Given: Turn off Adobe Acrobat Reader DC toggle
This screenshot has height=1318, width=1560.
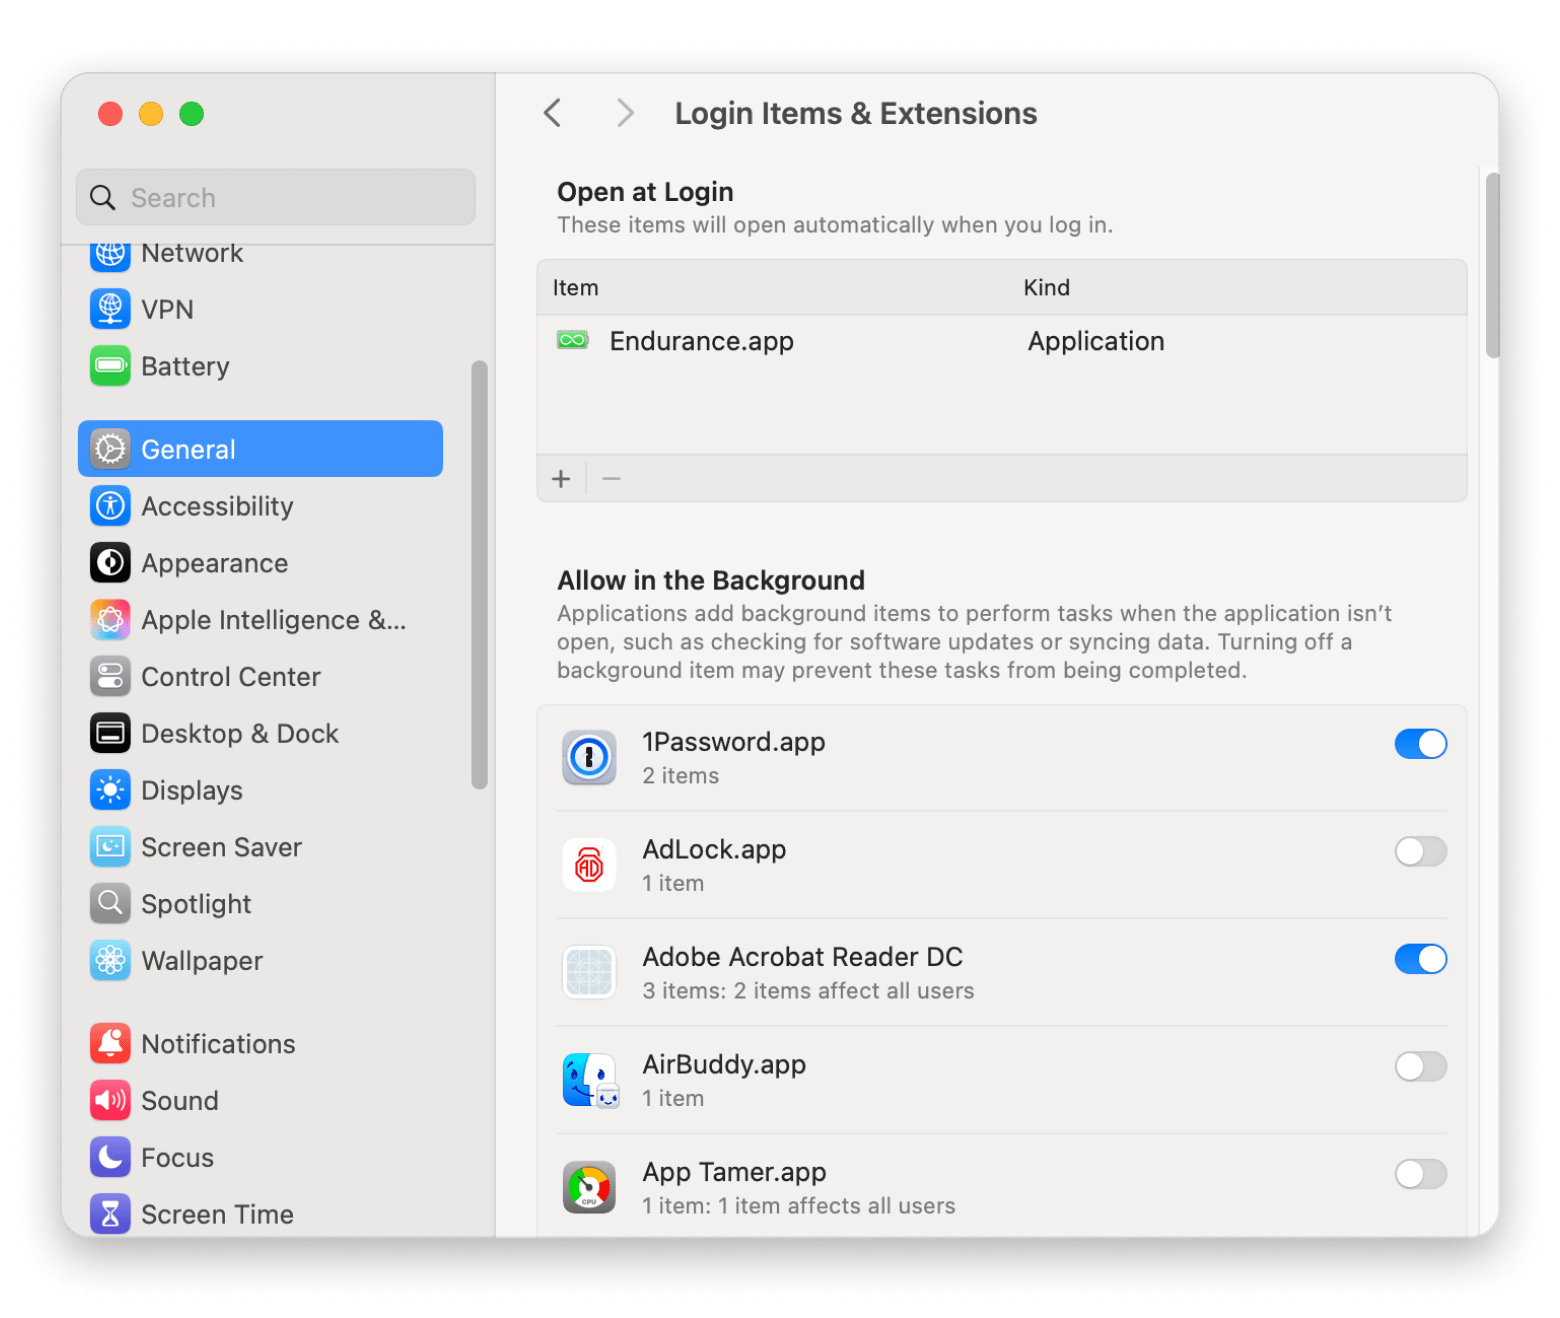Looking at the screenshot, I should 1420,959.
